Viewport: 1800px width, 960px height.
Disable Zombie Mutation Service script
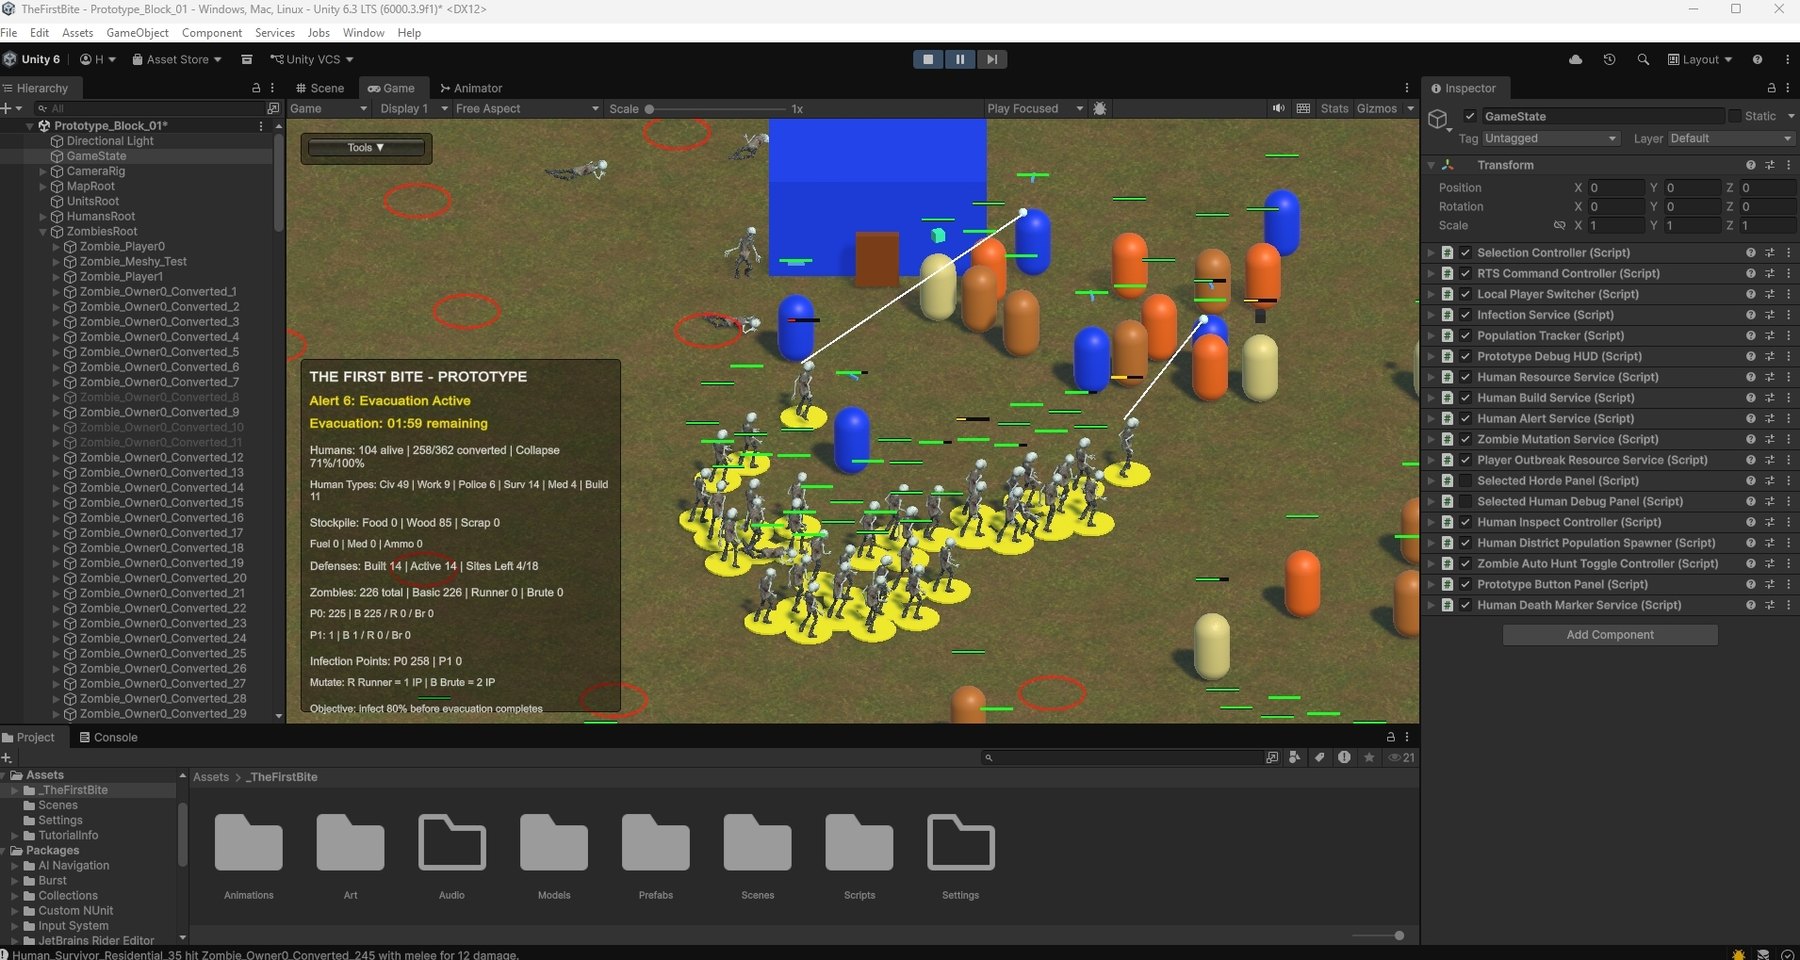tap(1465, 439)
